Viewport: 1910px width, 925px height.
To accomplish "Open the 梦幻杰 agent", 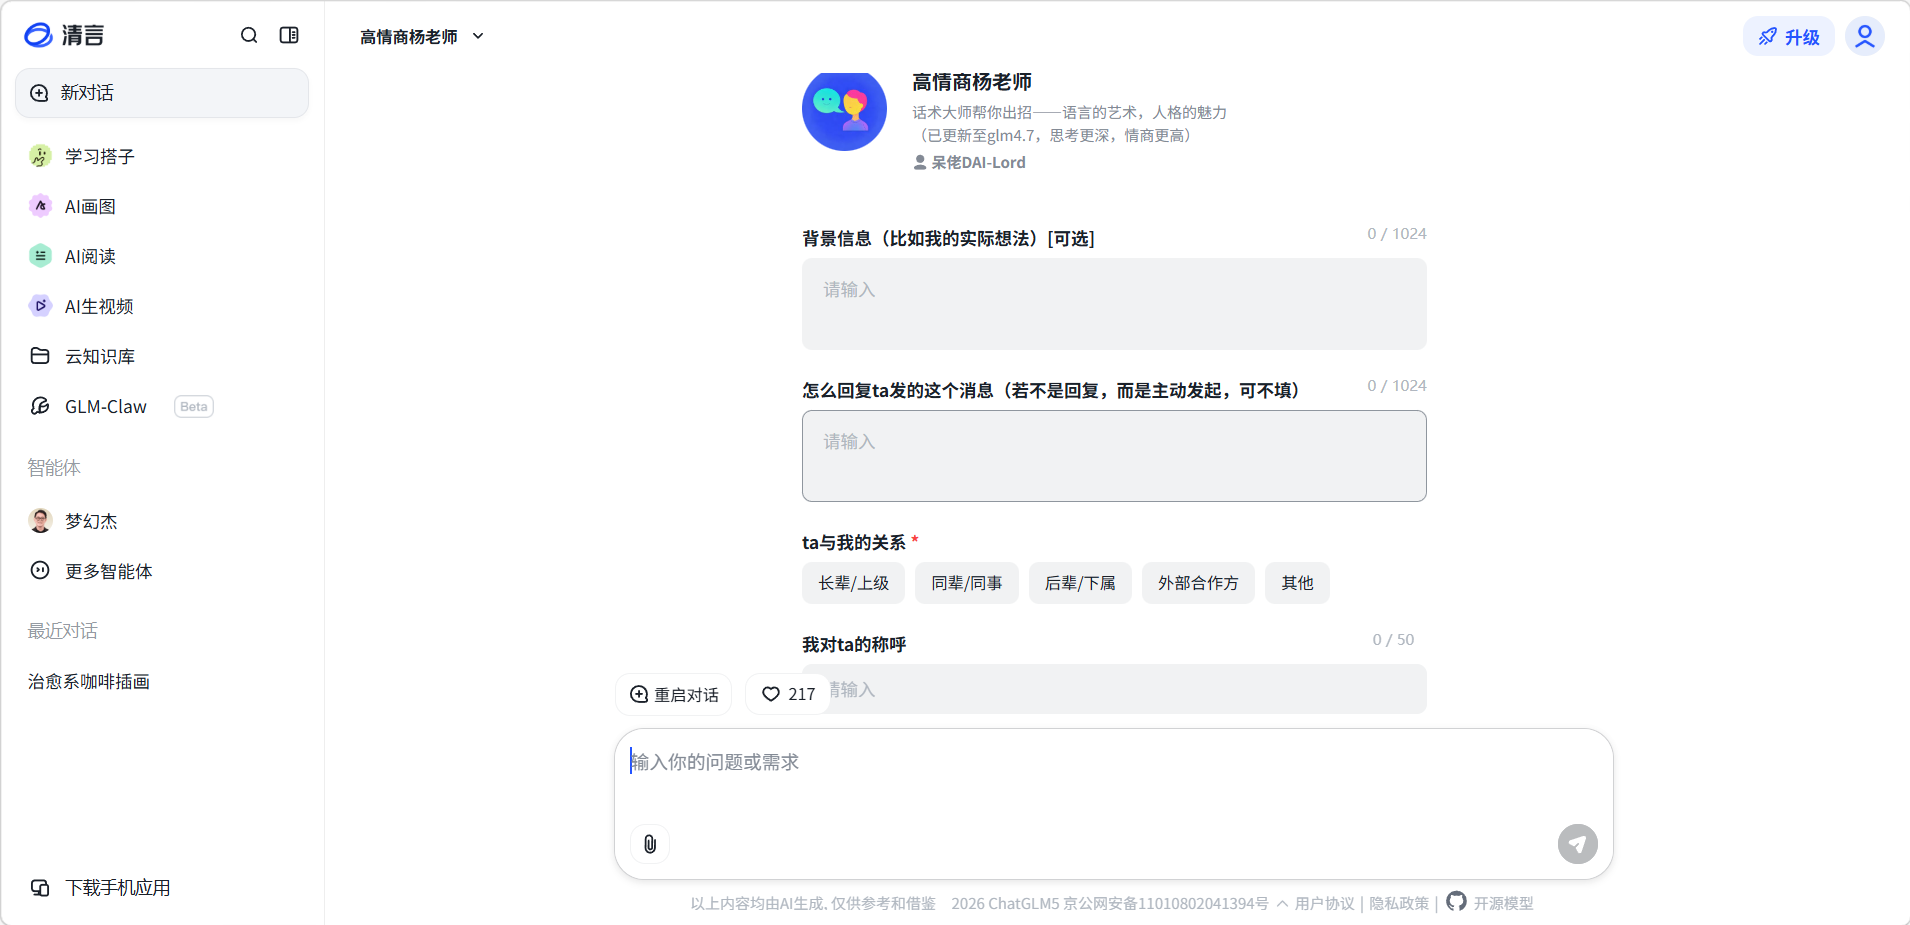I will coord(162,521).
